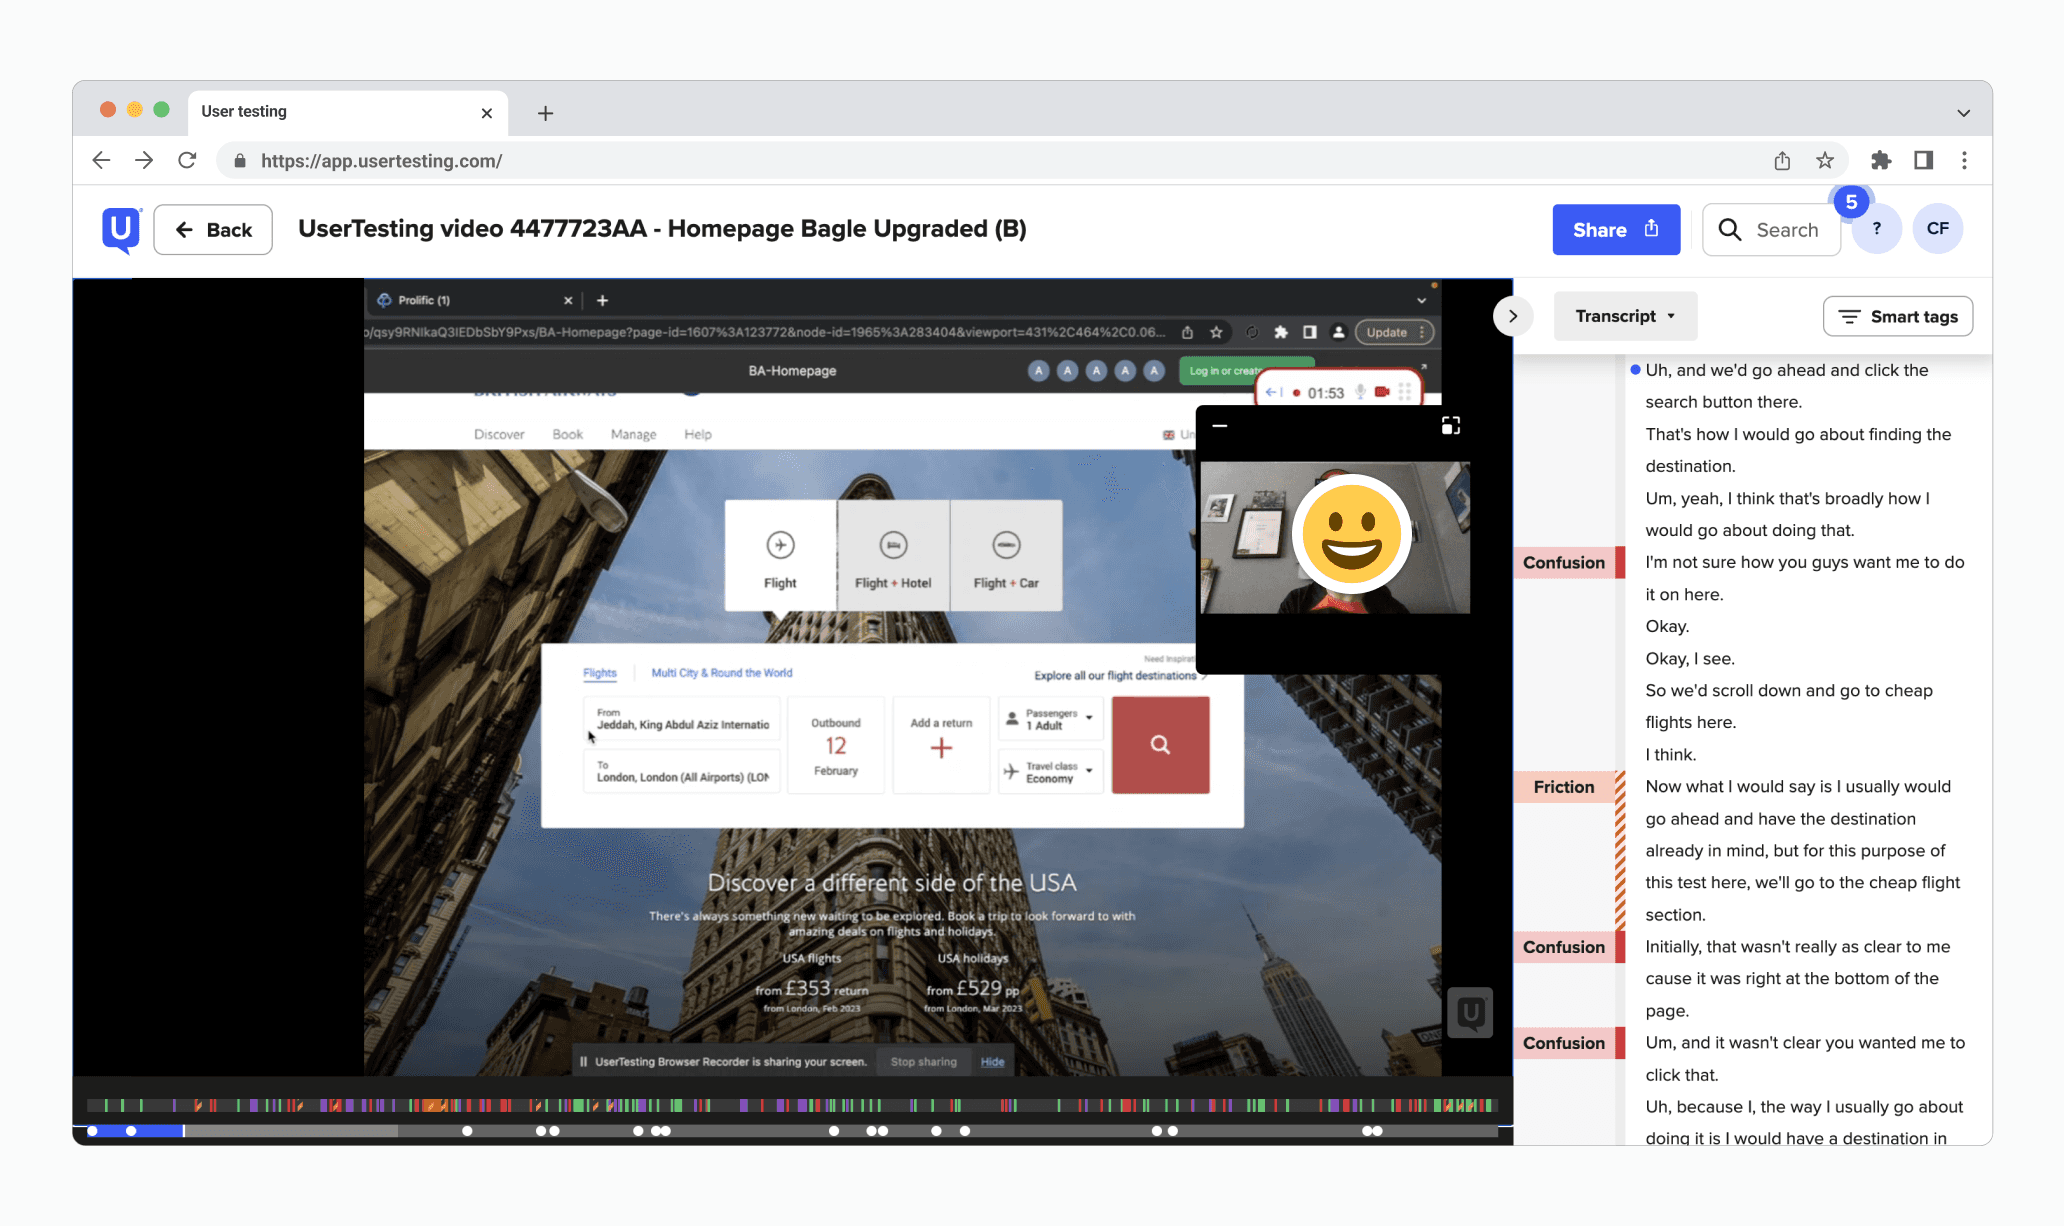Select the Friction smart tag

click(1564, 787)
